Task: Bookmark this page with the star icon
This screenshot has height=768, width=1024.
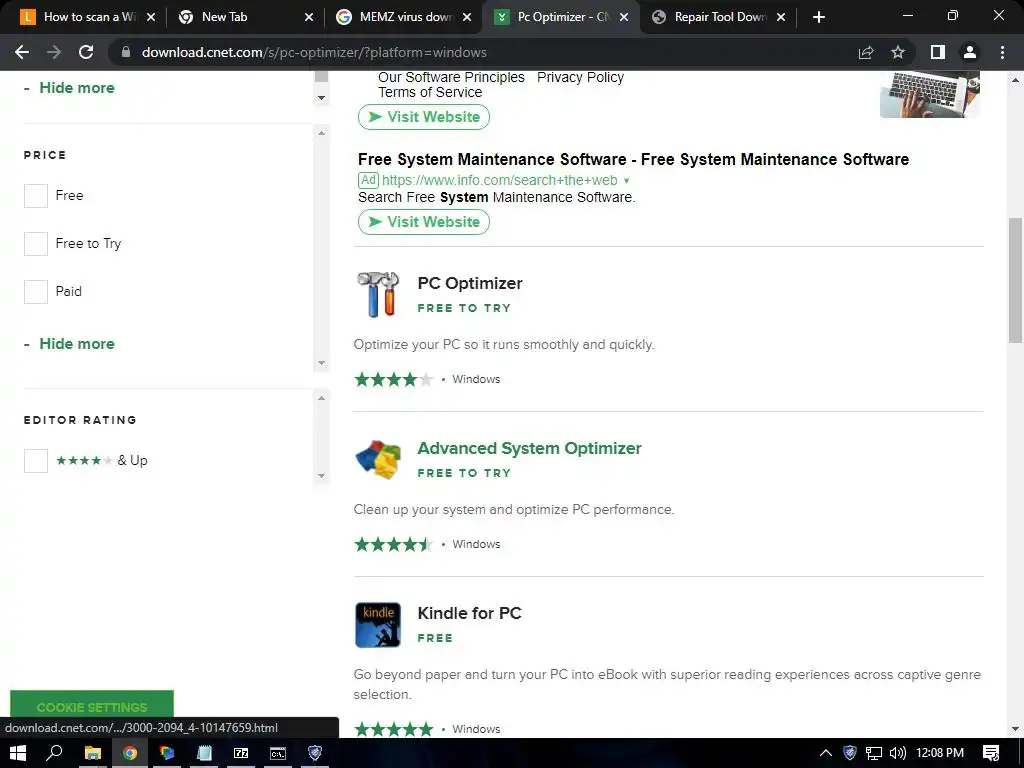Action: (898, 52)
